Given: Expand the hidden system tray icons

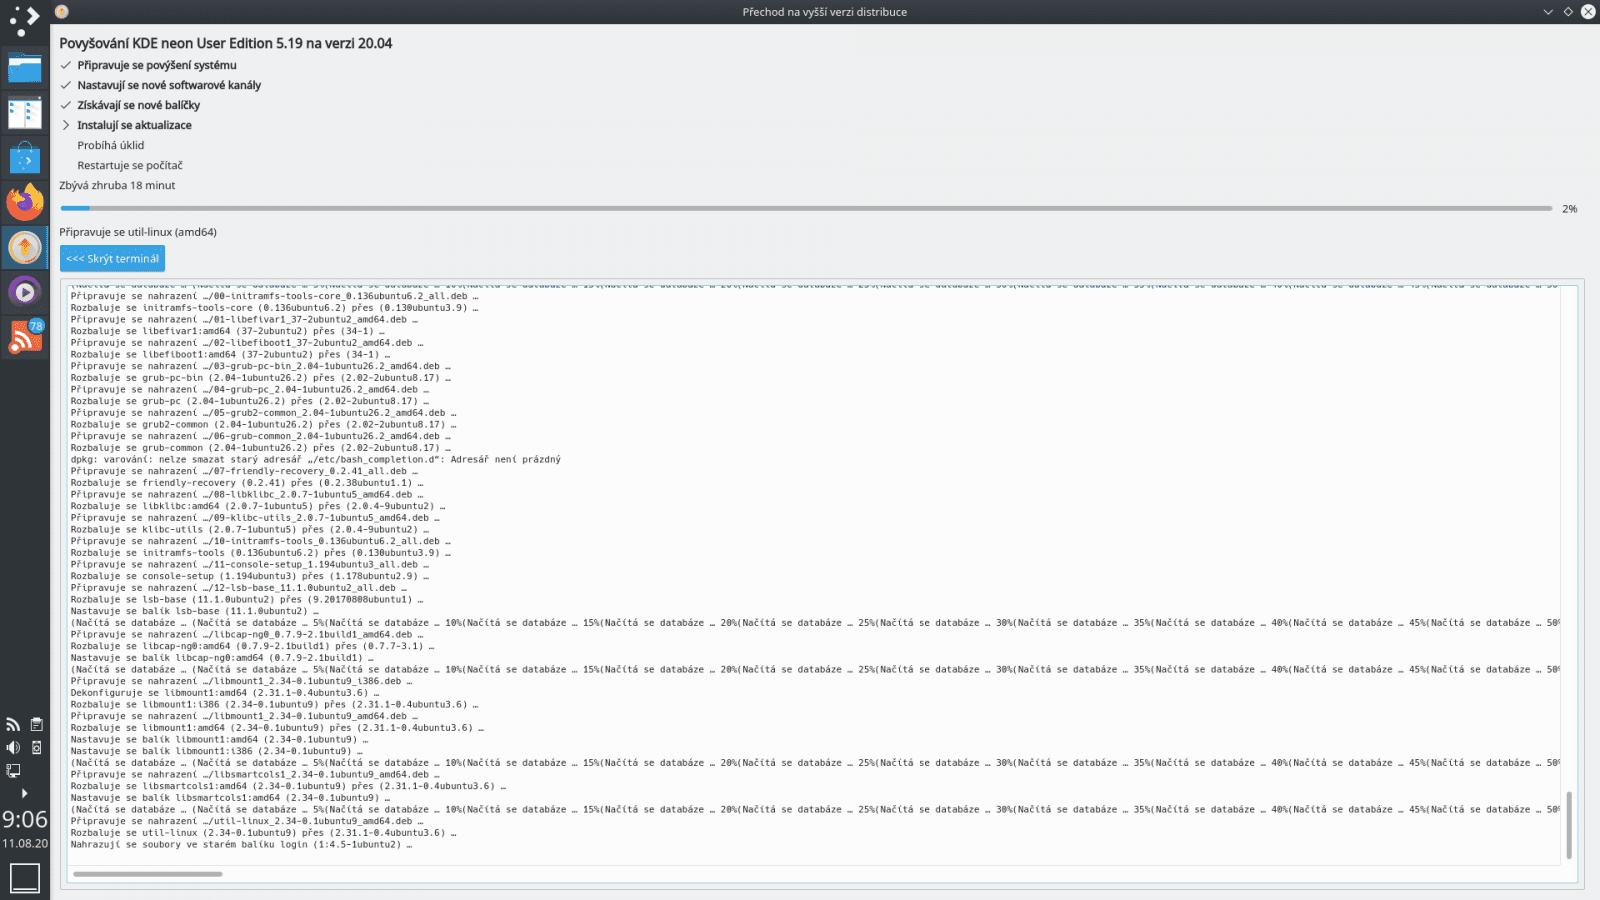Looking at the screenshot, I should pos(25,793).
